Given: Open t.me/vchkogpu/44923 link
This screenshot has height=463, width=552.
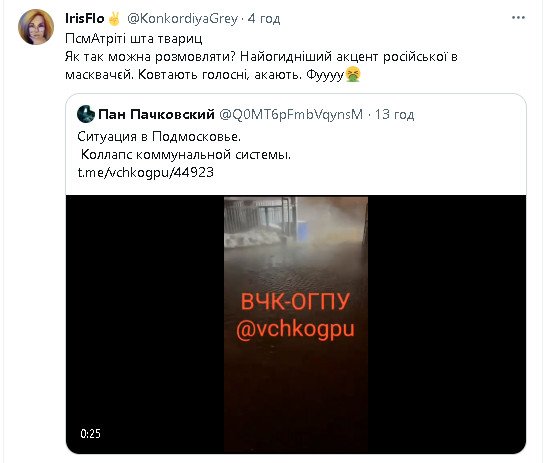Looking at the screenshot, I should click(x=146, y=173).
